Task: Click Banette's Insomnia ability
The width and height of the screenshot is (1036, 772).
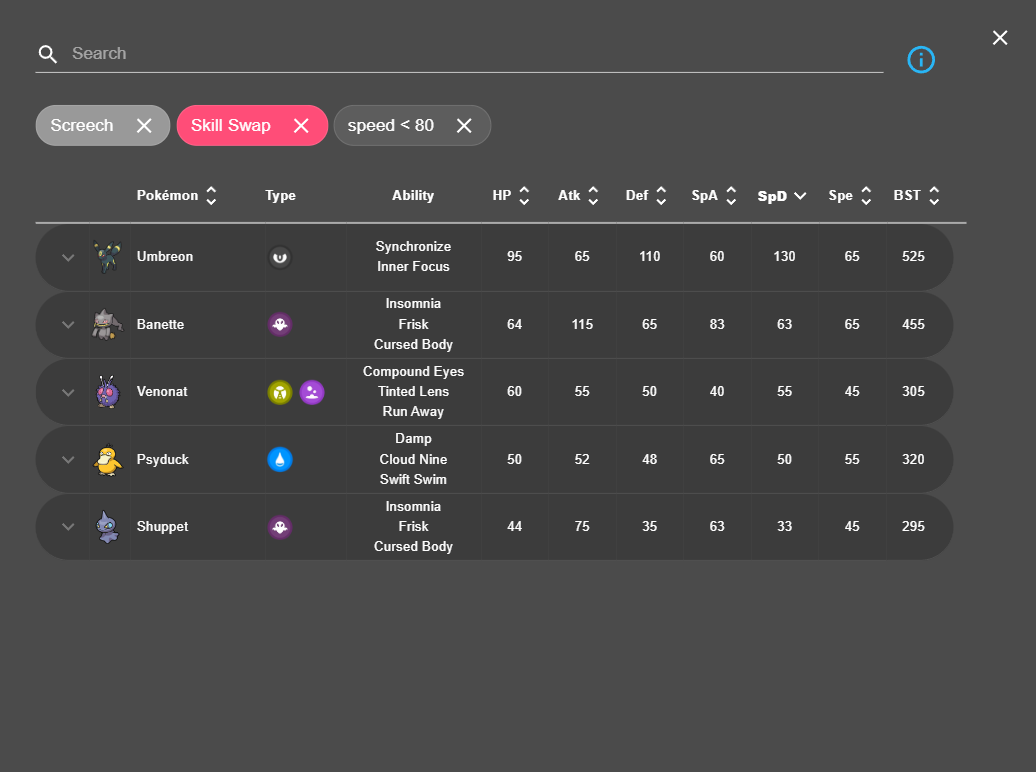Action: (414, 303)
